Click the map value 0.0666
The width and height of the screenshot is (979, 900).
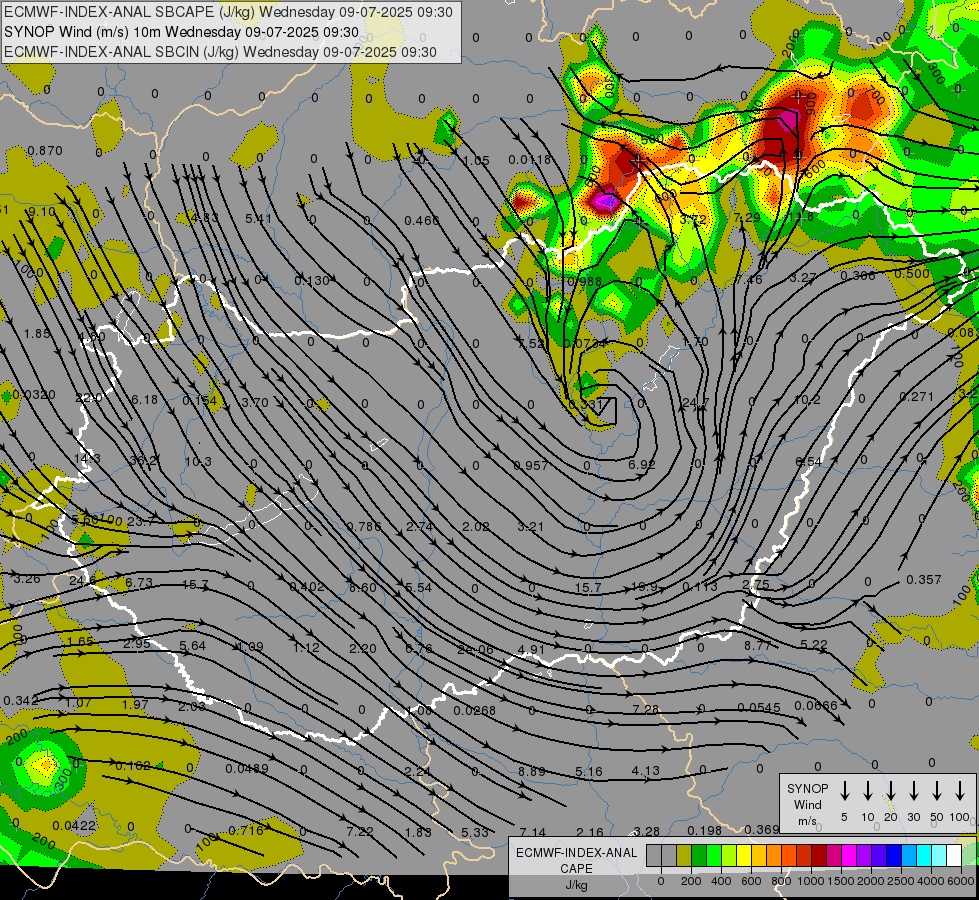[x=815, y=706]
